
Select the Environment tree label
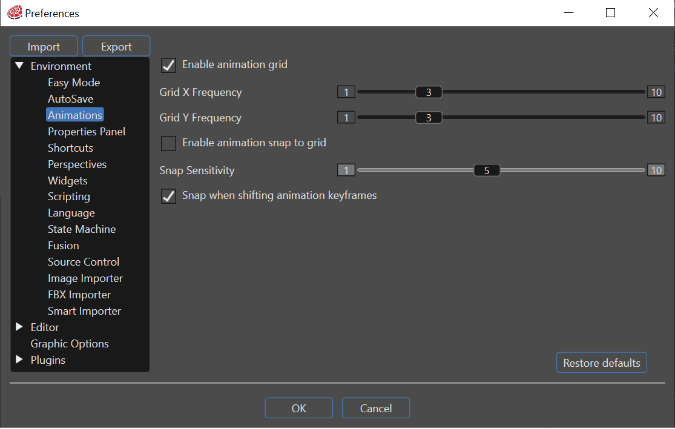tap(61, 66)
